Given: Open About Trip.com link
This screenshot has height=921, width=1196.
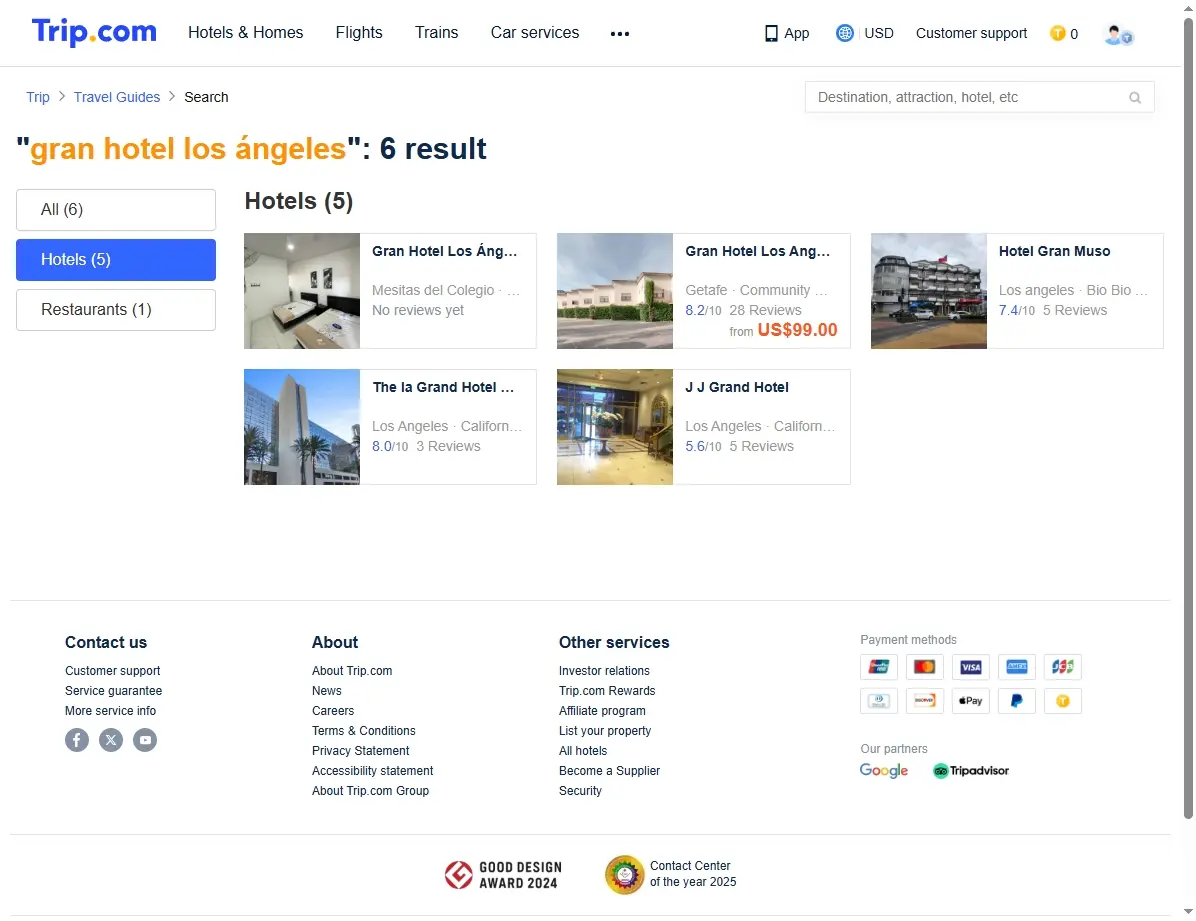Looking at the screenshot, I should [352, 671].
